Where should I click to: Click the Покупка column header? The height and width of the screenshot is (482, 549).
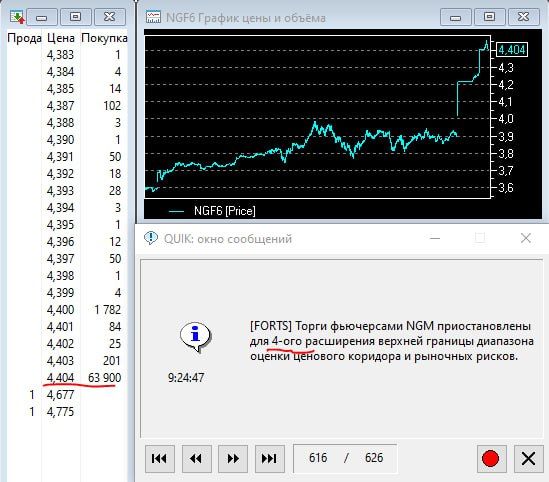pyautogui.click(x=104, y=38)
